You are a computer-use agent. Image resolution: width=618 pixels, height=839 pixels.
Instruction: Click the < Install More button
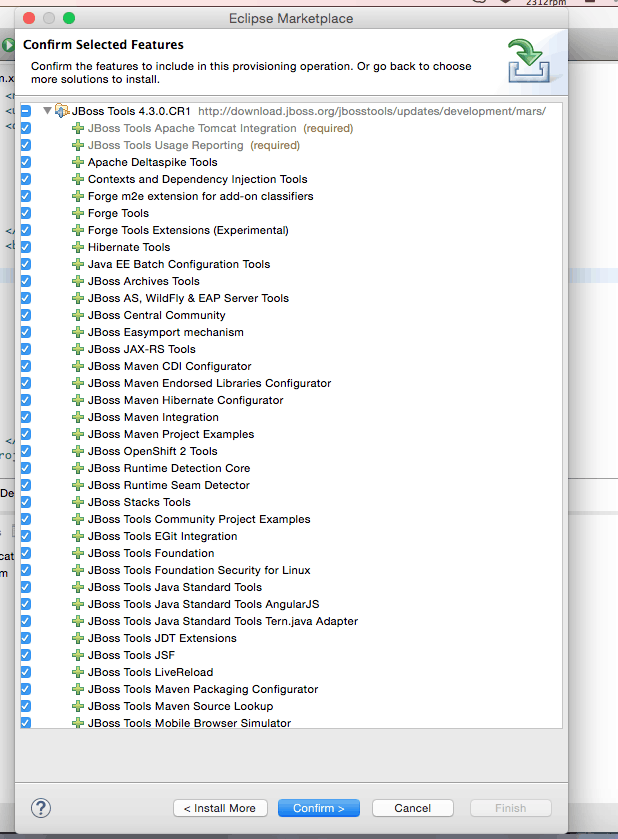[x=220, y=808]
